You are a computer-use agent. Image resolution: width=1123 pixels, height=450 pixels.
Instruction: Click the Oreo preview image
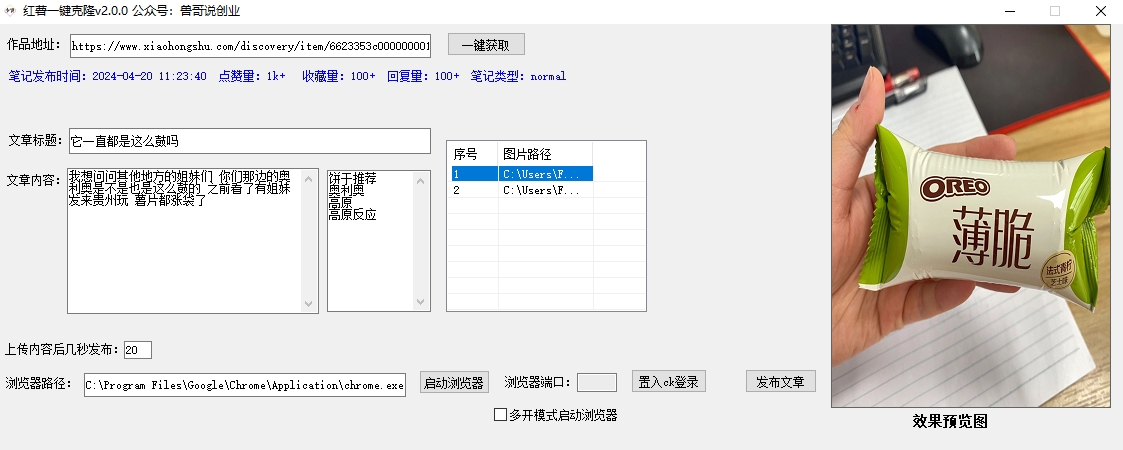click(972, 215)
